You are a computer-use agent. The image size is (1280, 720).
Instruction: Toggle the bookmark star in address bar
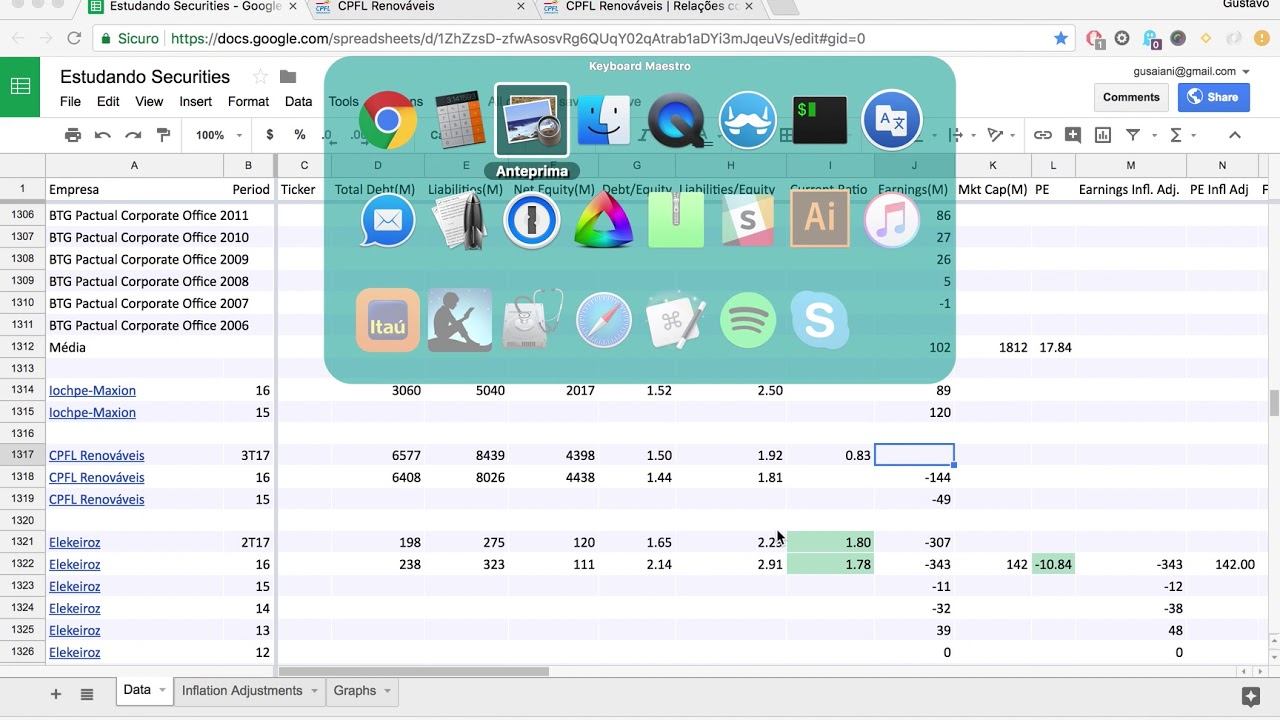click(x=1061, y=38)
